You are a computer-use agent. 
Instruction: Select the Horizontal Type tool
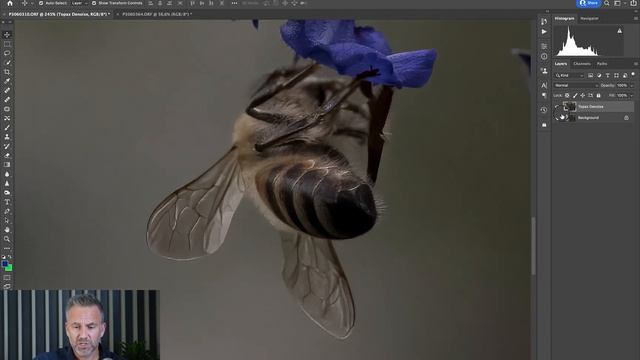pos(7,202)
